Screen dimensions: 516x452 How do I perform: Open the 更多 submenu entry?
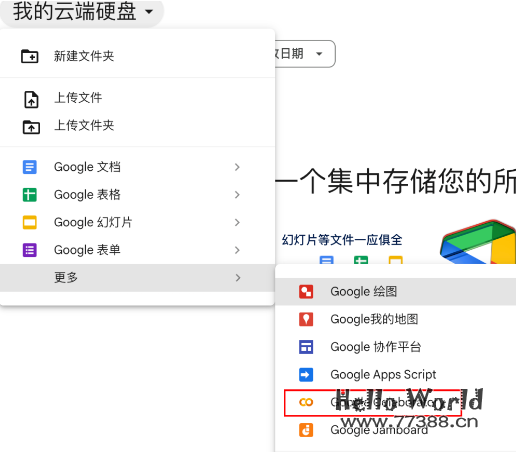(x=137, y=278)
